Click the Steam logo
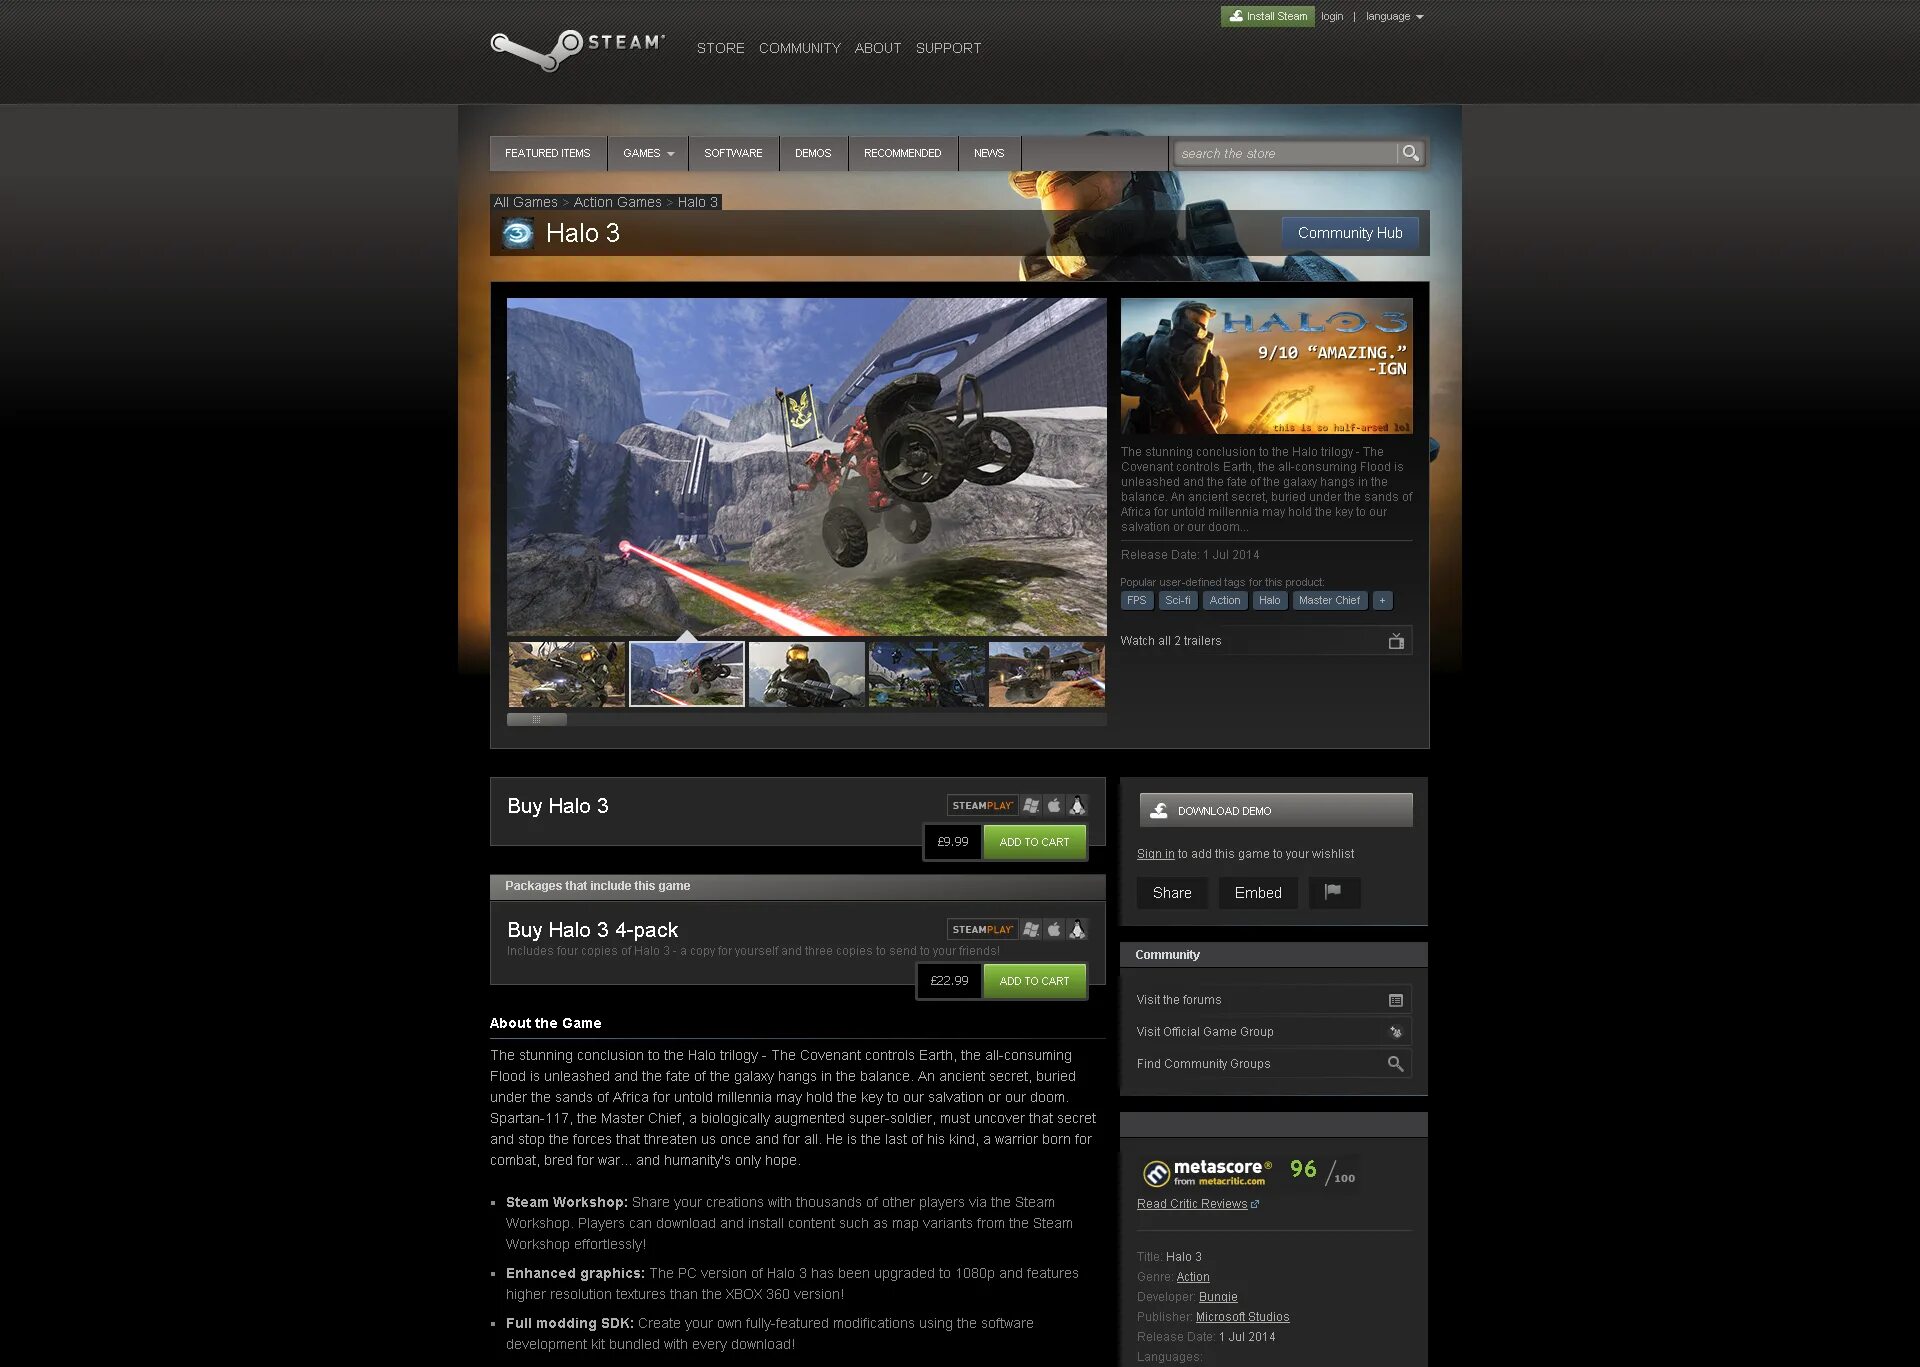This screenshot has height=1367, width=1920. click(x=577, y=48)
